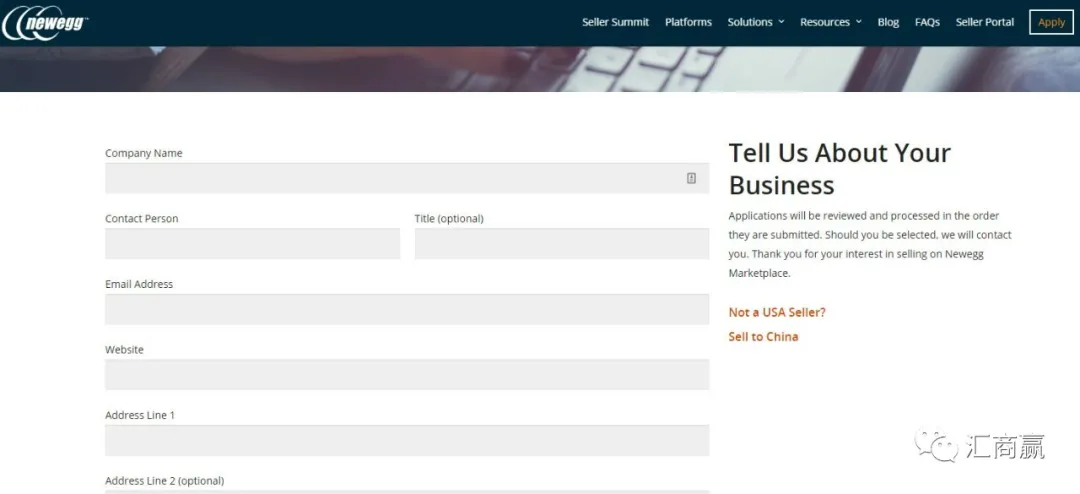
Task: Click the 'Address Line 2 (optional)' label
Action: [x=165, y=481]
